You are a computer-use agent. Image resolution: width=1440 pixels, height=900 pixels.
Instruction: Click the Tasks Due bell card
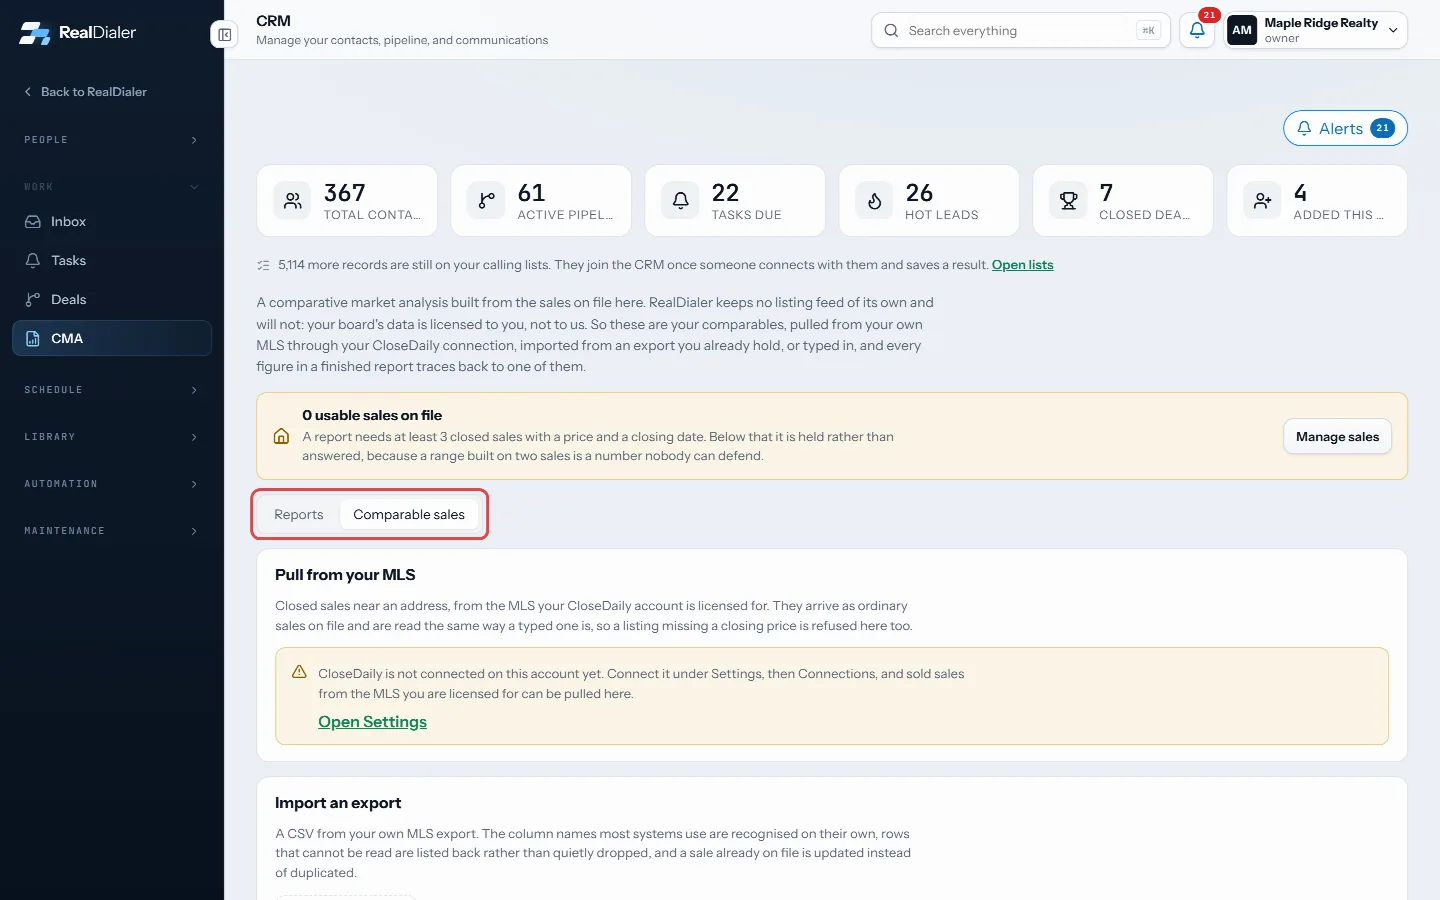735,201
